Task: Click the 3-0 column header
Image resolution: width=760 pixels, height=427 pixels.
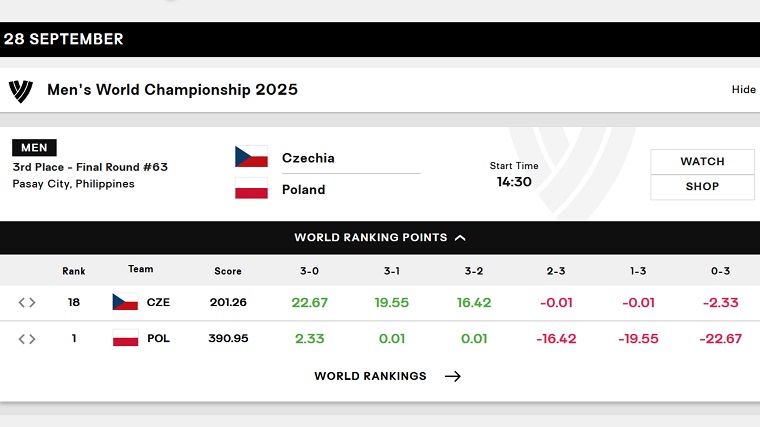Action: tap(309, 271)
